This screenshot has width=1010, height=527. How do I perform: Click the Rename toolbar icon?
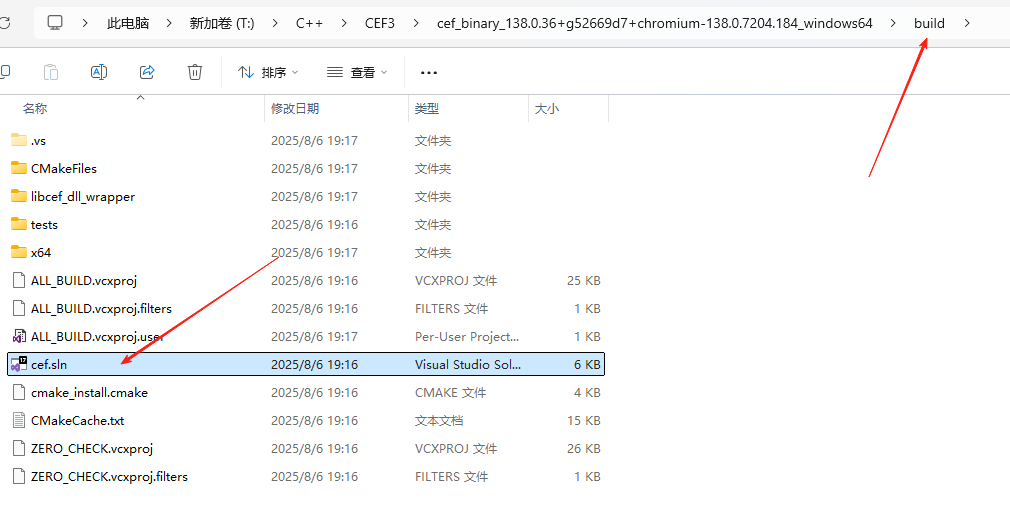(99, 72)
